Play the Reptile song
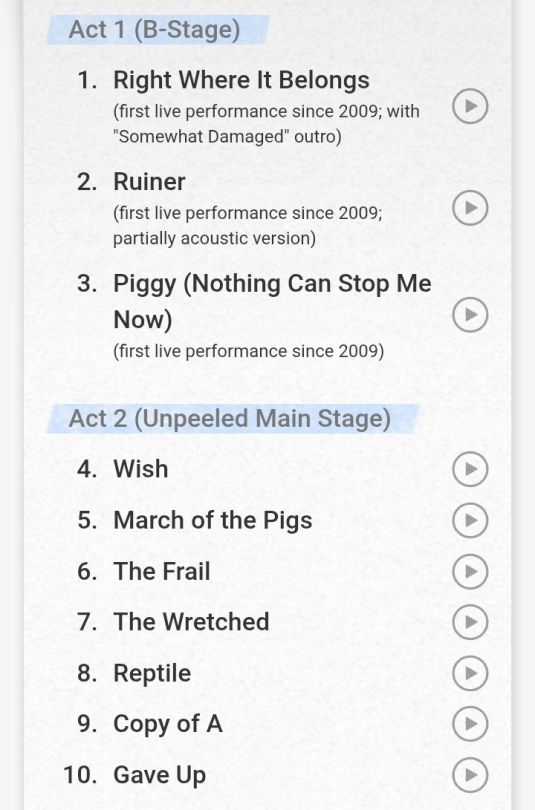Screen dimensions: 535x810 (470, 673)
